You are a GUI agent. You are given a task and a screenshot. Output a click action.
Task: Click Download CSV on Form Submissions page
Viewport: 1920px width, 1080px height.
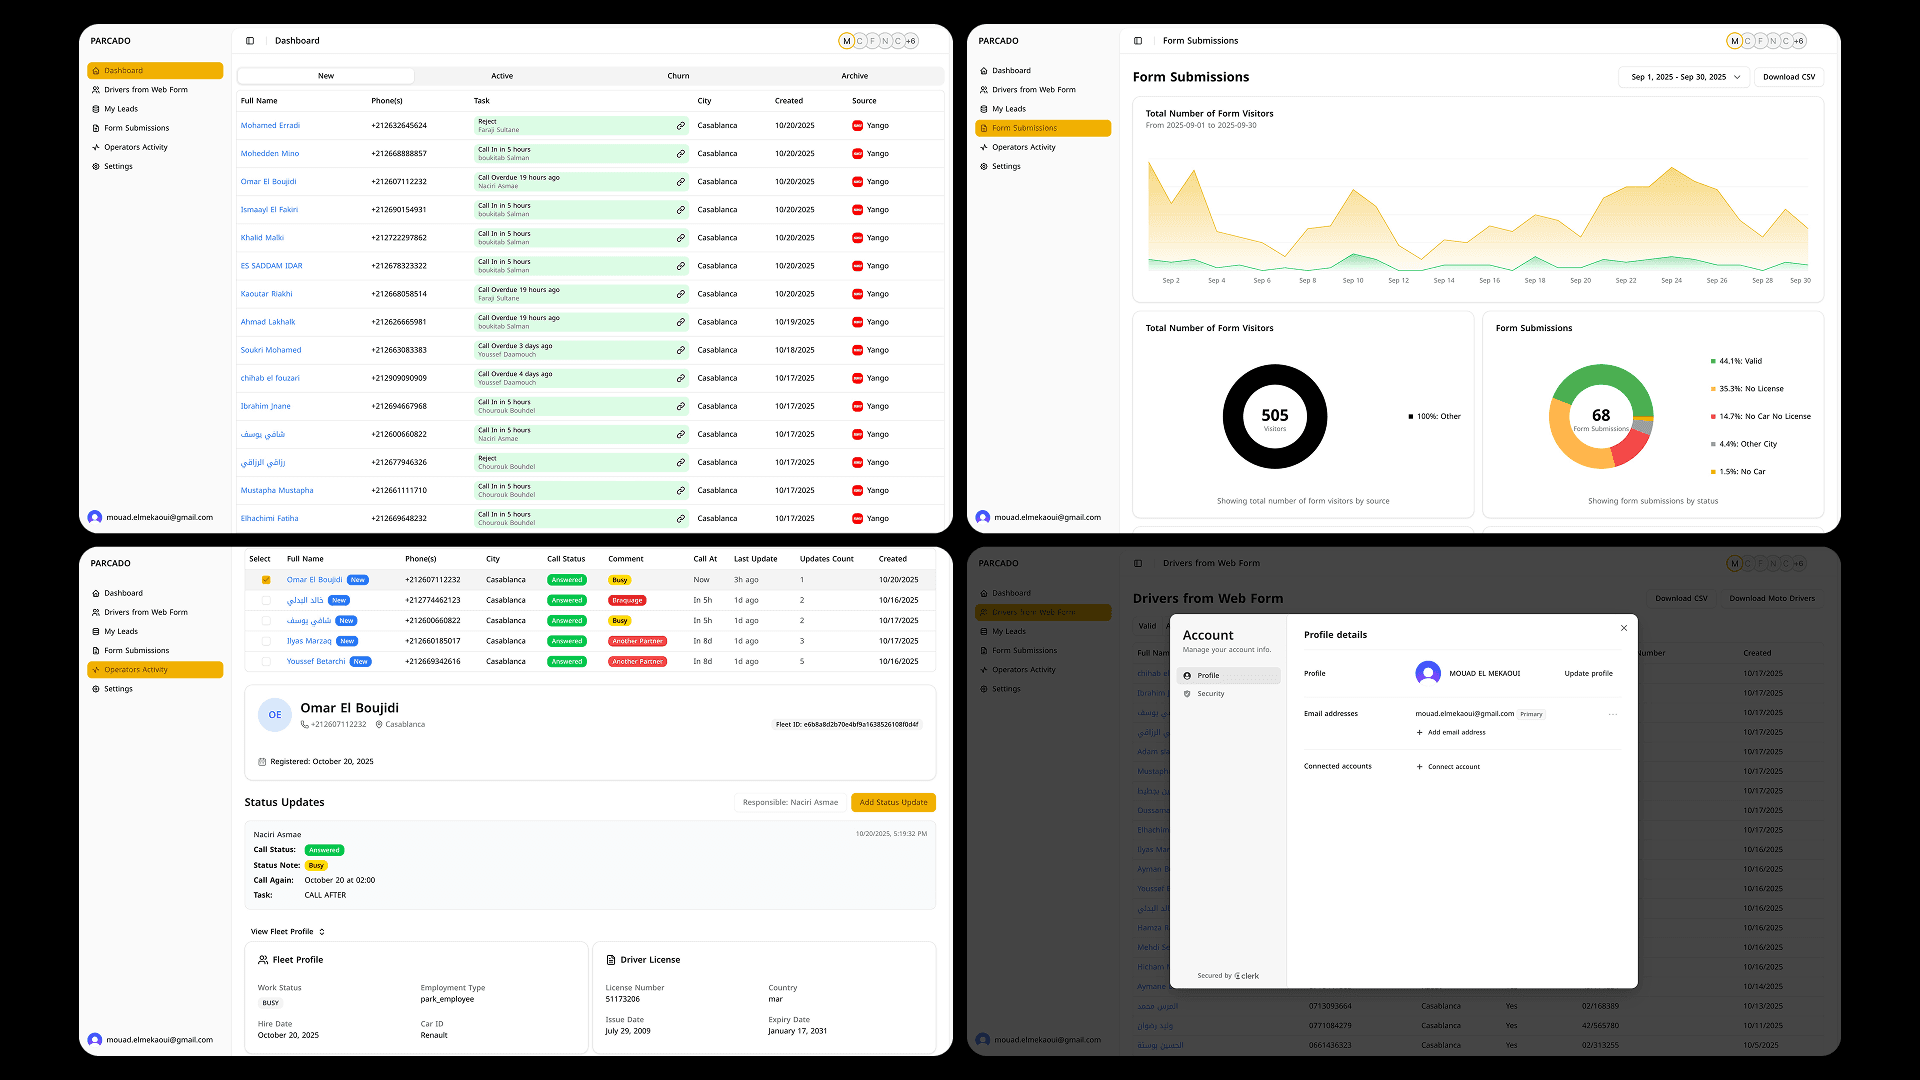point(1789,77)
